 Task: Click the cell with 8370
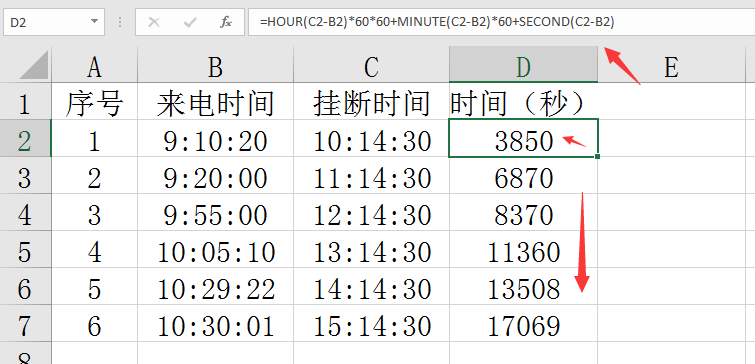click(x=523, y=212)
